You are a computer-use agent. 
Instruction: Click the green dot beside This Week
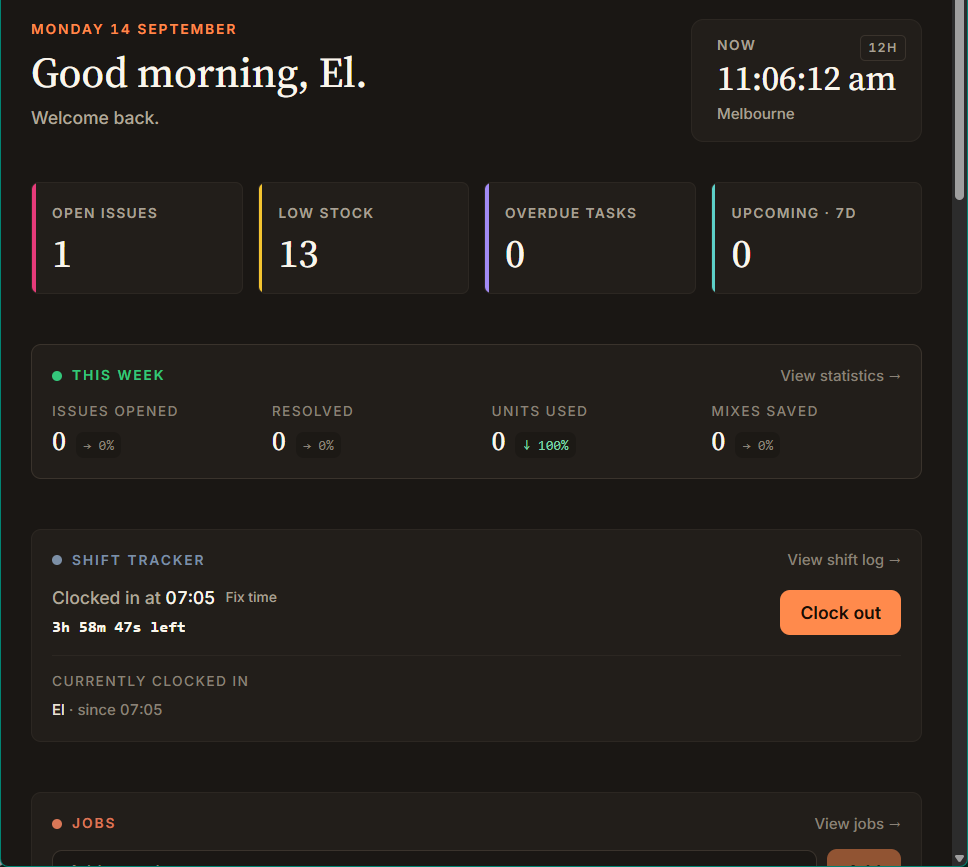pos(57,375)
